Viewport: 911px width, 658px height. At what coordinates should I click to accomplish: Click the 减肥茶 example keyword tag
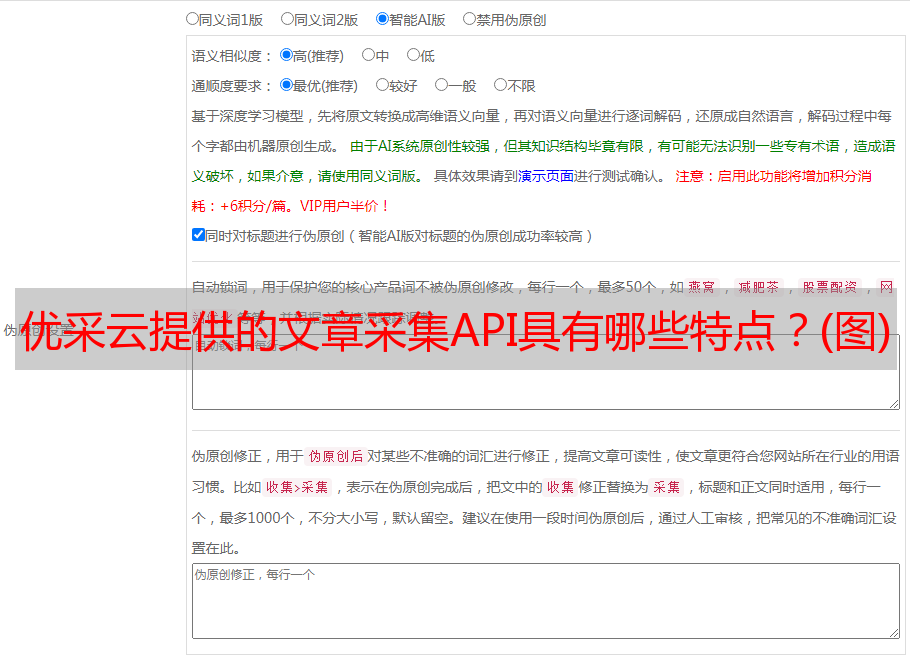click(x=758, y=286)
